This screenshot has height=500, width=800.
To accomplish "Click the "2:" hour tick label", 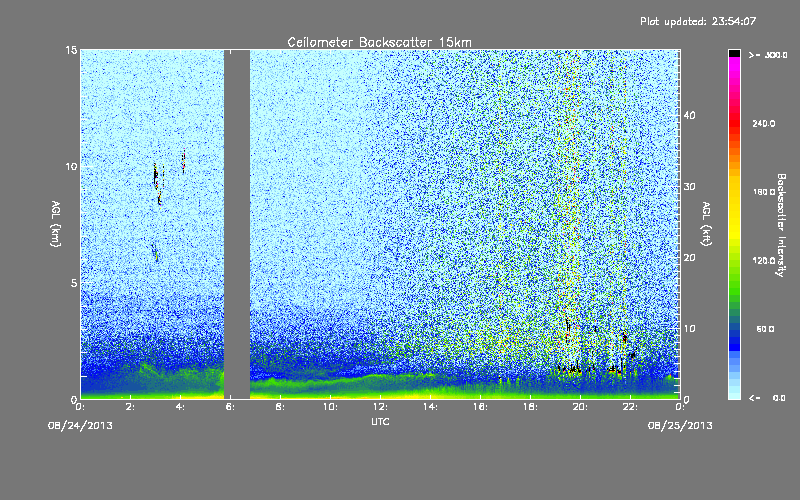I will tap(130, 407).
